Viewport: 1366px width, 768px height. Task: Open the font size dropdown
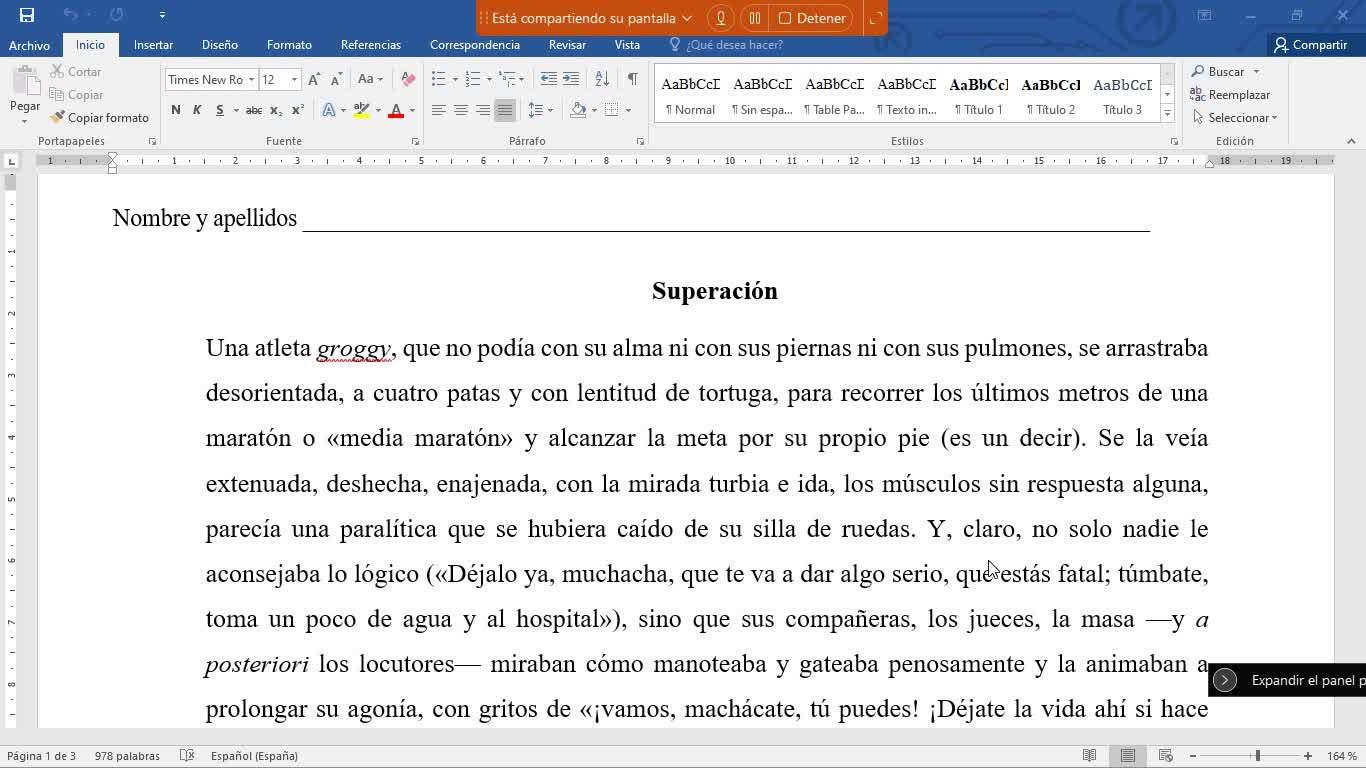[294, 80]
